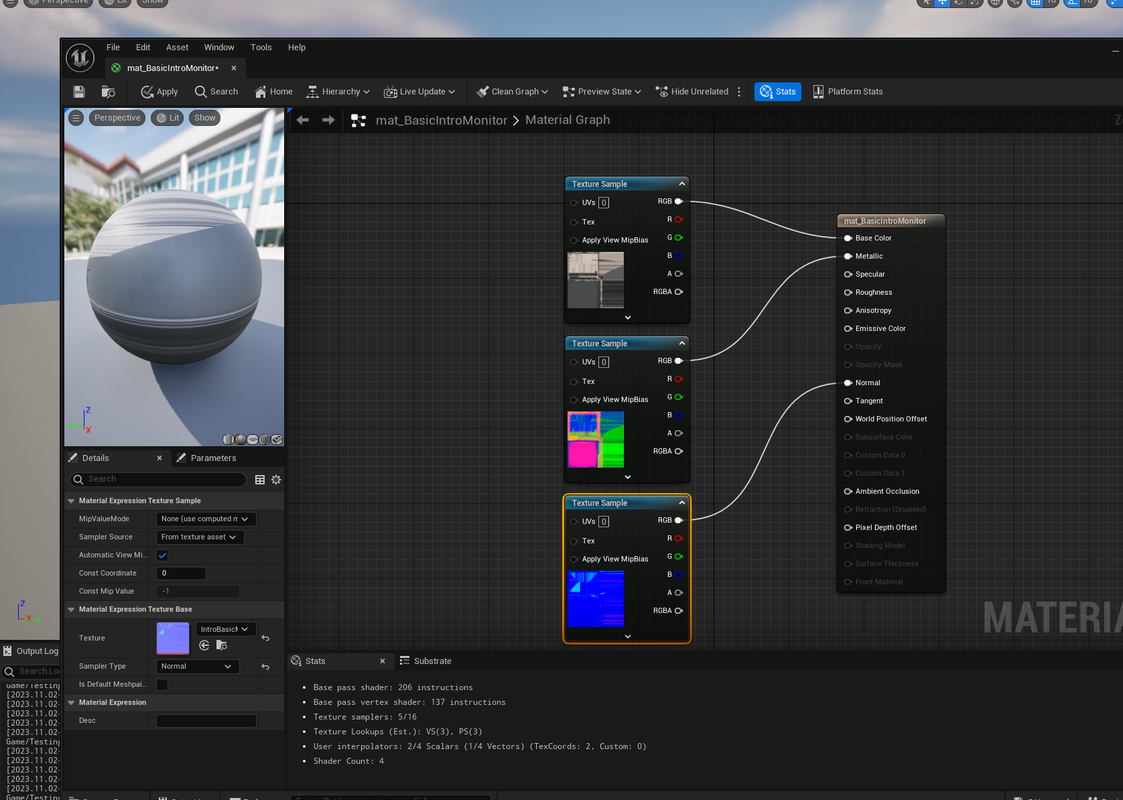Screen dimensions: 1123x800
Task: Click the Metallic input pin
Action: point(848,256)
